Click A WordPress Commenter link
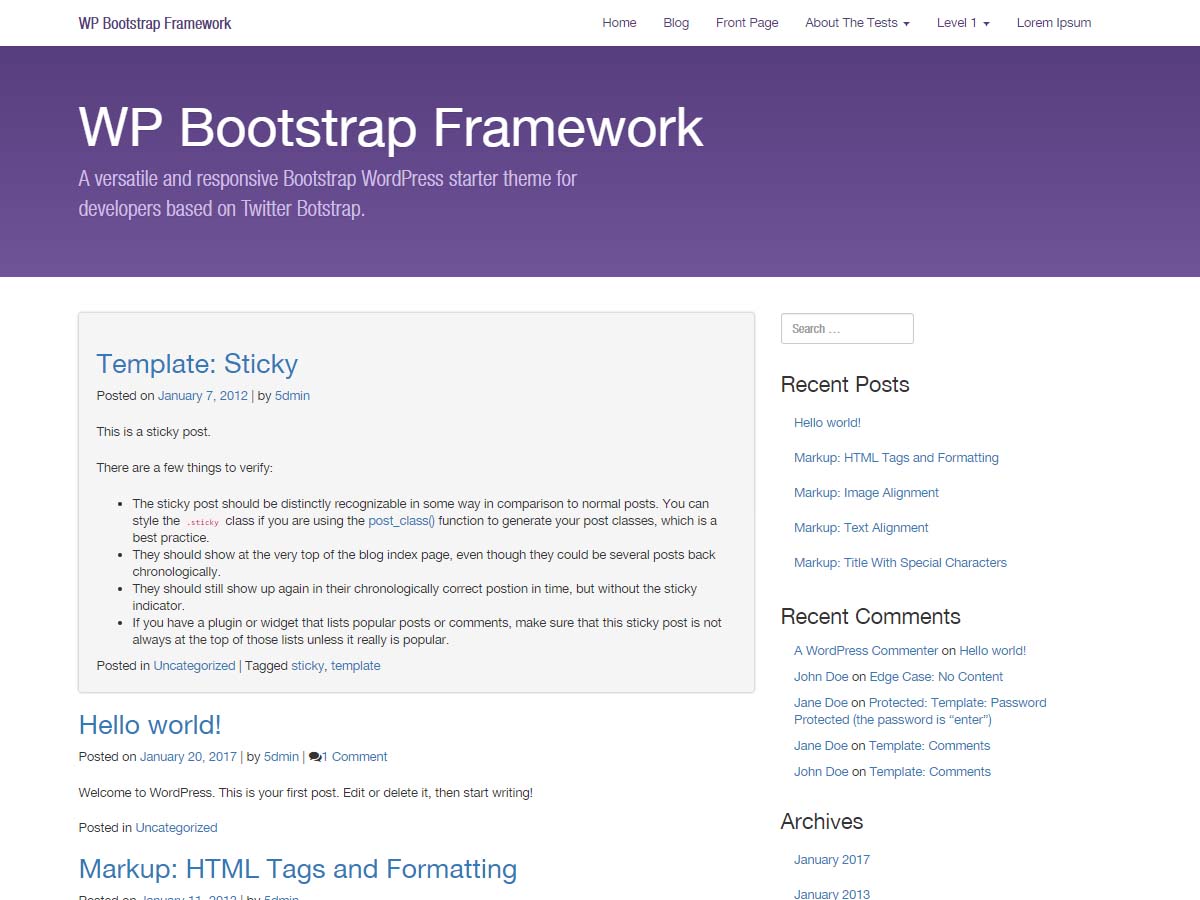Image resolution: width=1200 pixels, height=900 pixels. tap(866, 651)
